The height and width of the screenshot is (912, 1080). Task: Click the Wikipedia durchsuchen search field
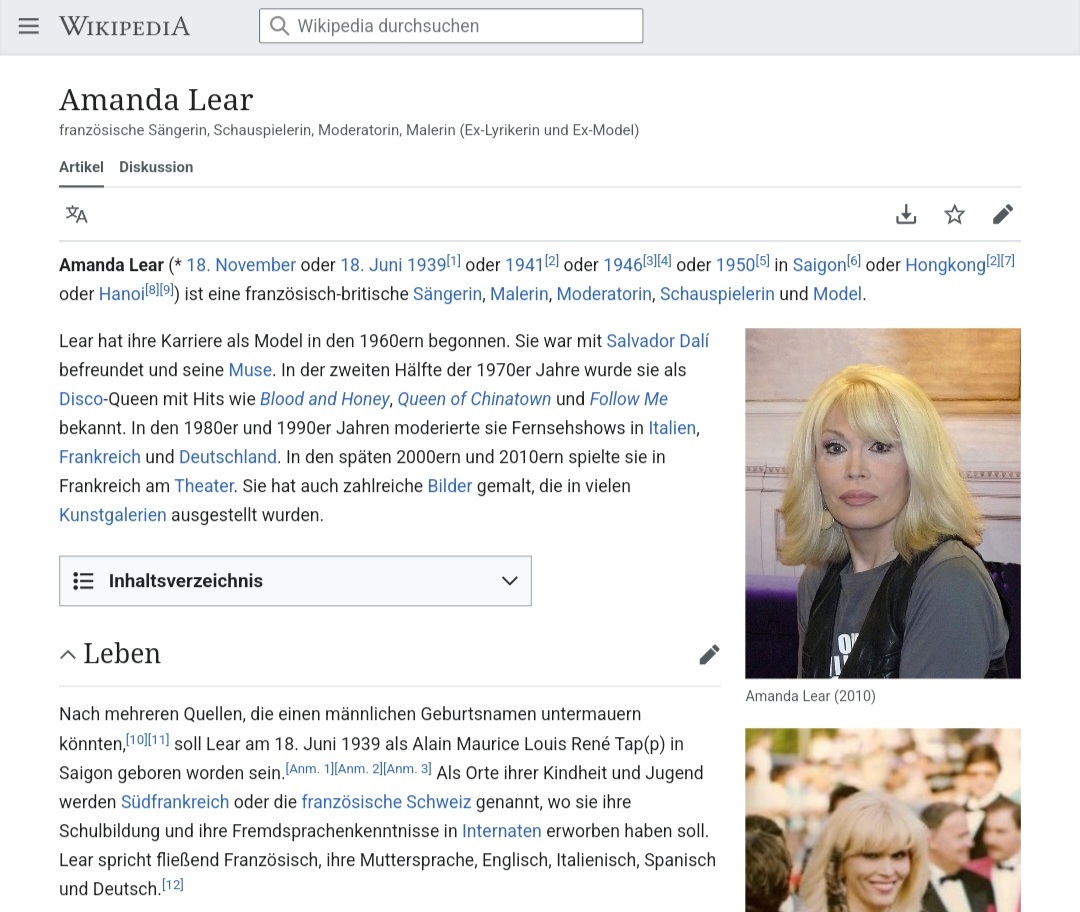(451, 26)
